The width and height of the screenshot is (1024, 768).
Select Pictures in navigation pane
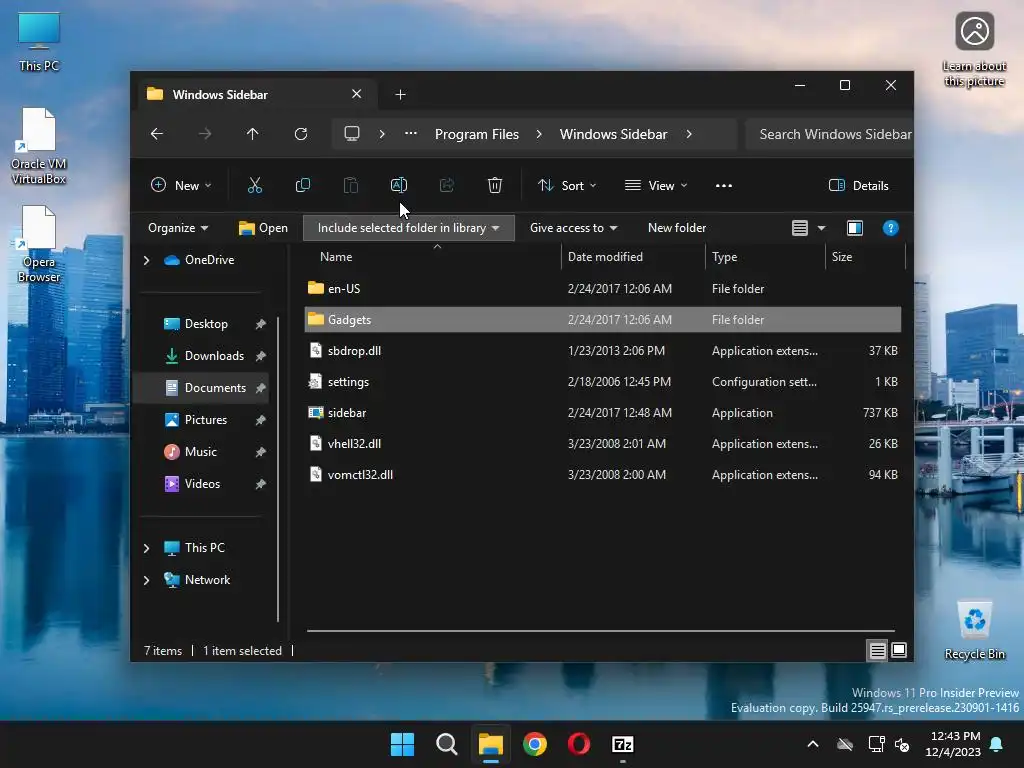point(206,420)
